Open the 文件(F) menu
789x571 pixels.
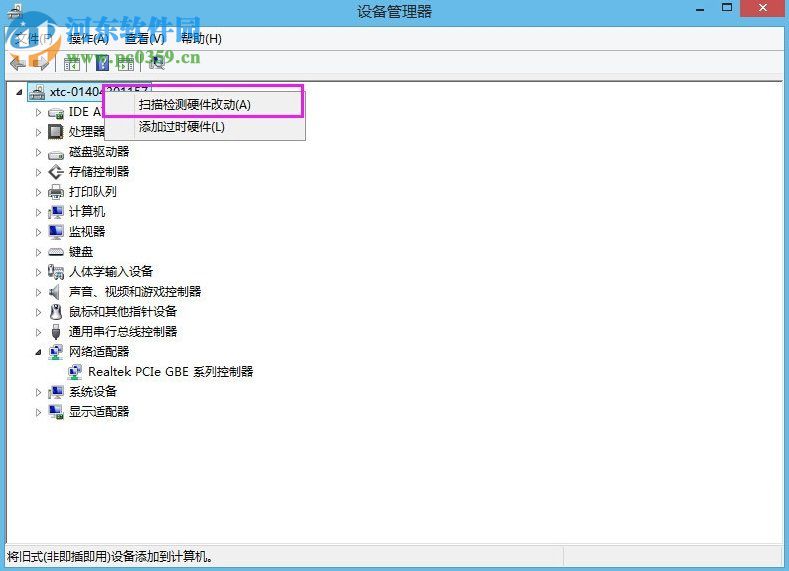(34, 39)
